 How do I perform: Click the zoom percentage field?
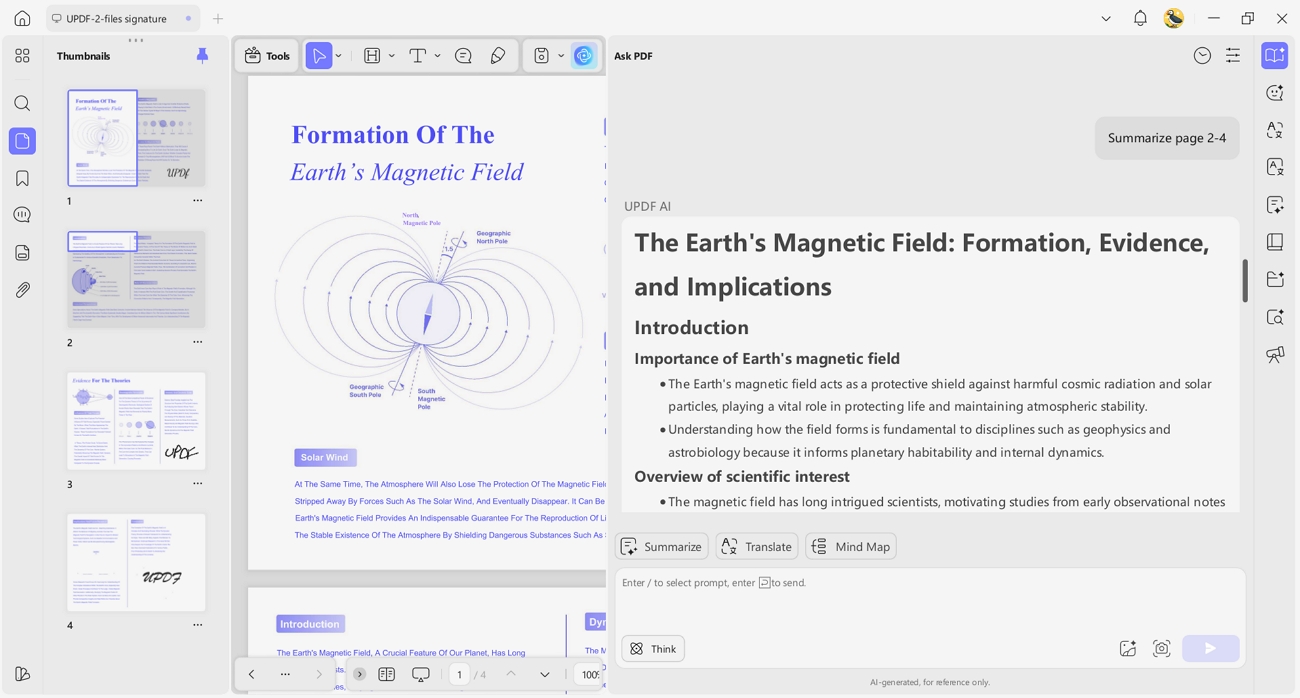pyautogui.click(x=589, y=675)
